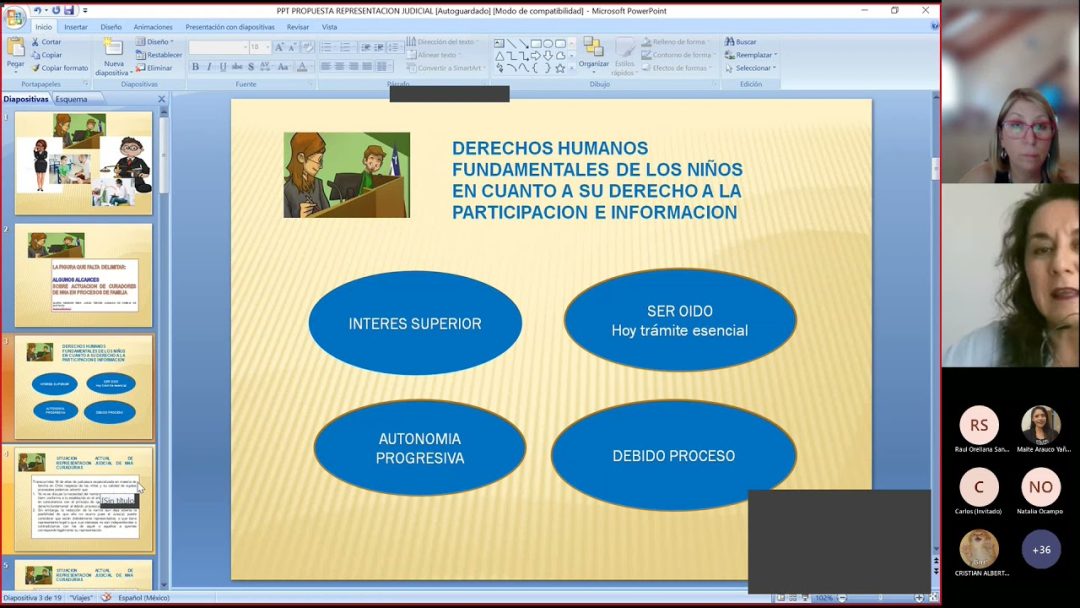
Task: Toggle text shadow S button
Action: click(x=251, y=67)
